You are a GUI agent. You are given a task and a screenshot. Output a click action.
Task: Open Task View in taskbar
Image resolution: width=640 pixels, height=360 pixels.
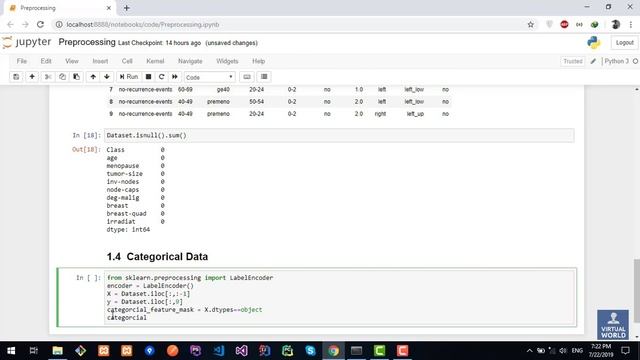click(34, 351)
